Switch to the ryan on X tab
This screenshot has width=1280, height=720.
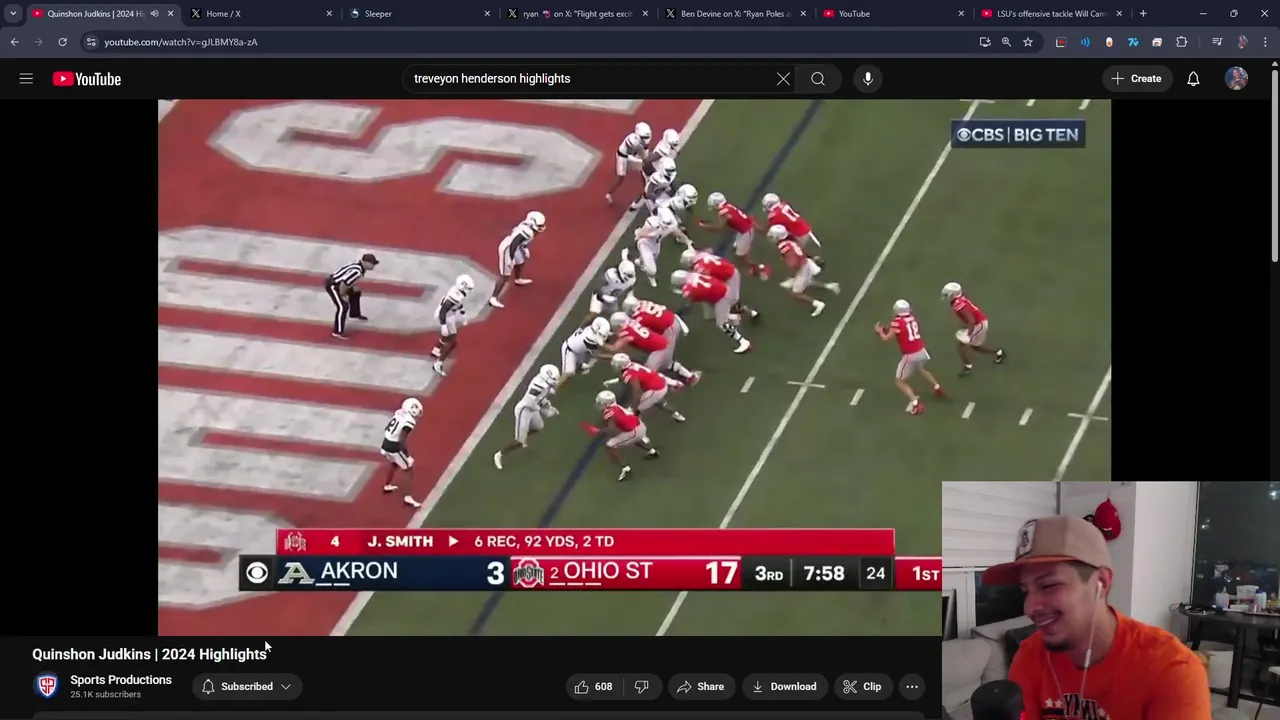click(x=580, y=14)
